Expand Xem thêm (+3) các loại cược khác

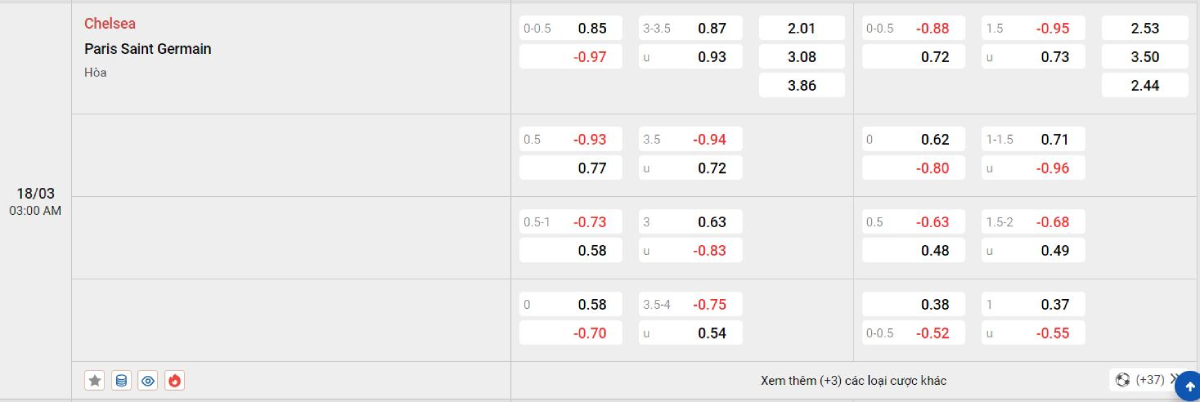coord(853,381)
